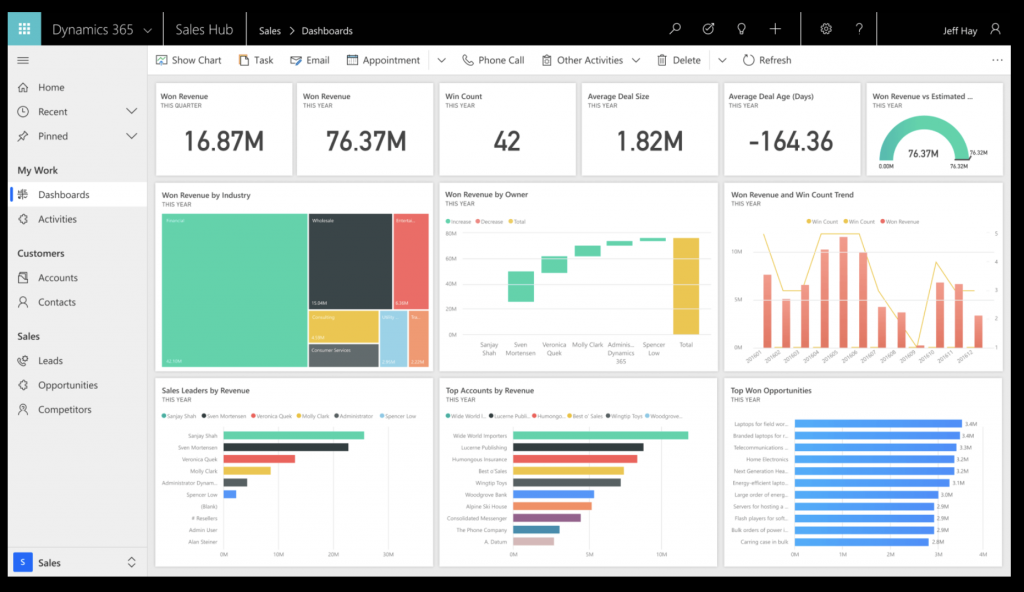Click the Sven Mortensen bar in Sales Leaders
The image size is (1024, 592).
[286, 448]
